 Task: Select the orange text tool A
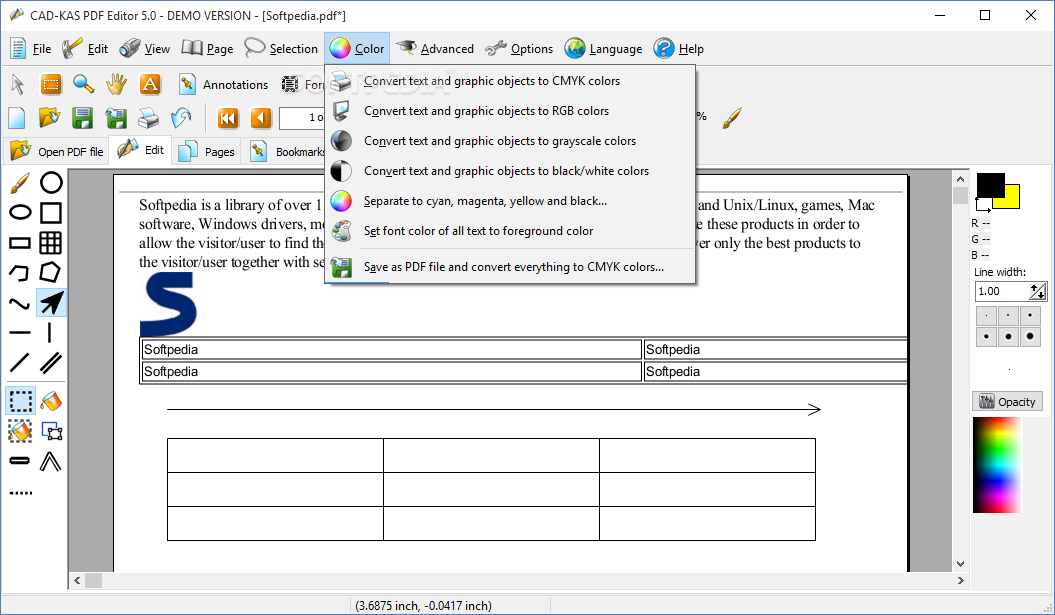[x=149, y=84]
